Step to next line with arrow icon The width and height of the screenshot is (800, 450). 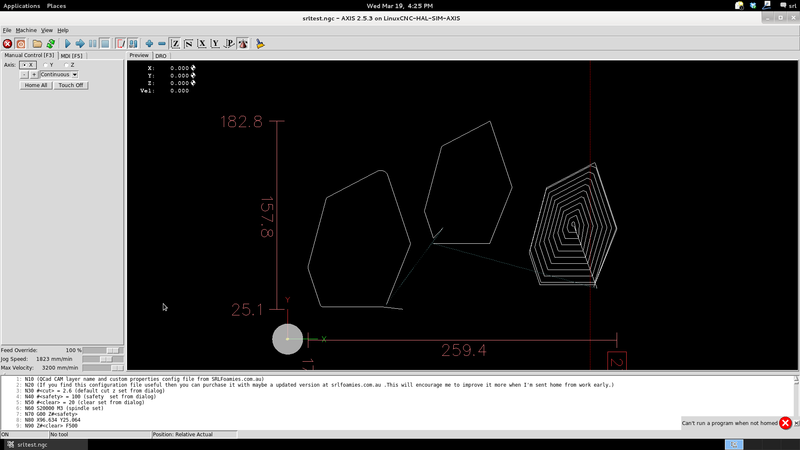[x=80, y=44]
